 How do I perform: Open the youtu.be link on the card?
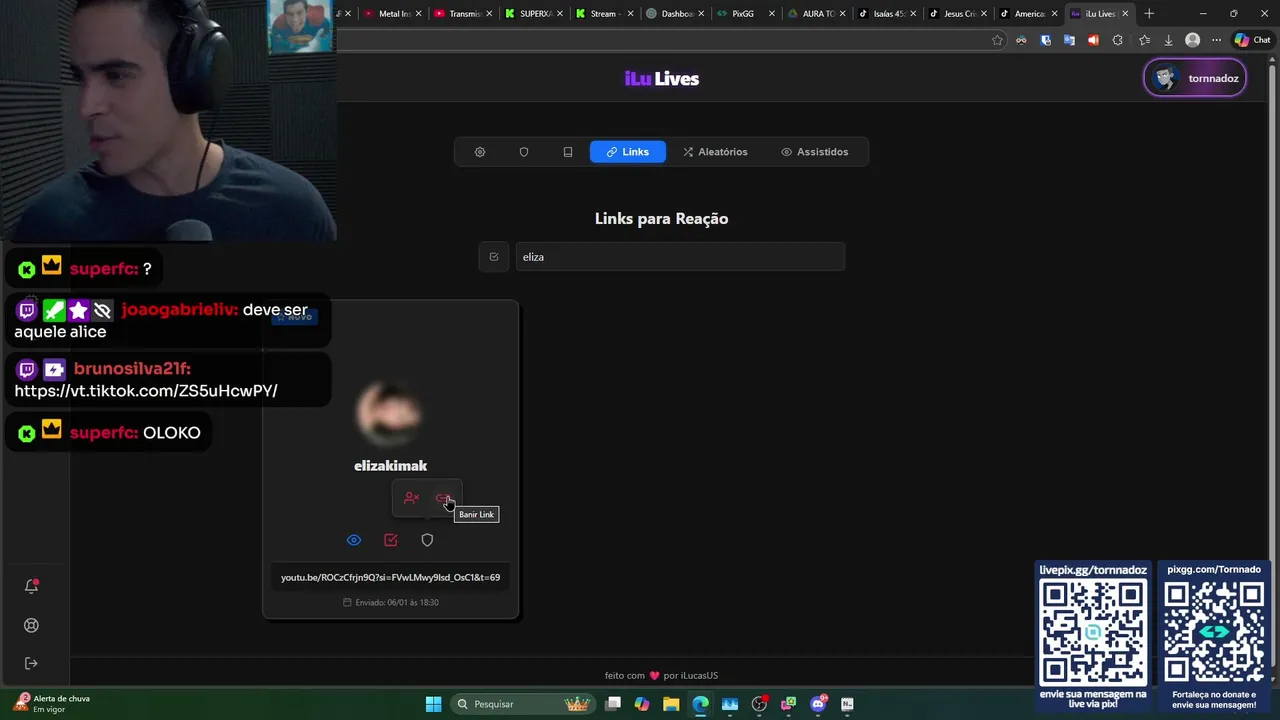[x=390, y=577]
